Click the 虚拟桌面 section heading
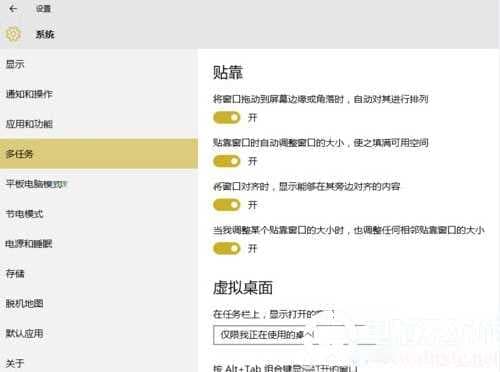This screenshot has width=500, height=372. coord(243,288)
